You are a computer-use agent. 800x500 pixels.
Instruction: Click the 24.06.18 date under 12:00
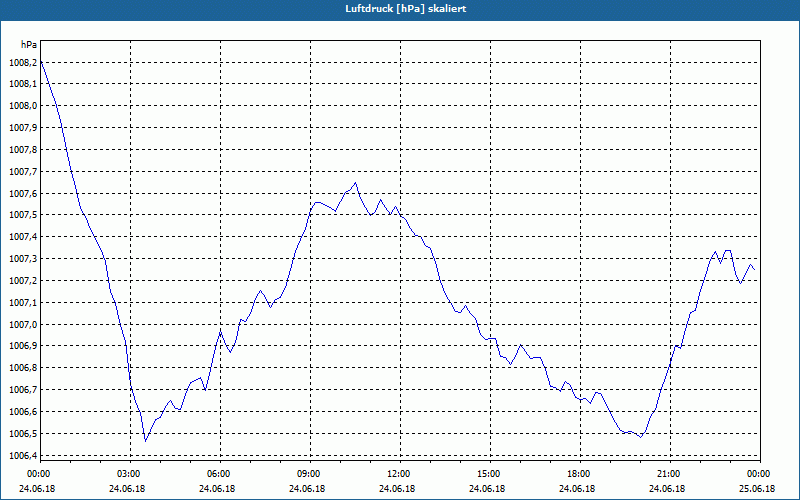pos(397,489)
